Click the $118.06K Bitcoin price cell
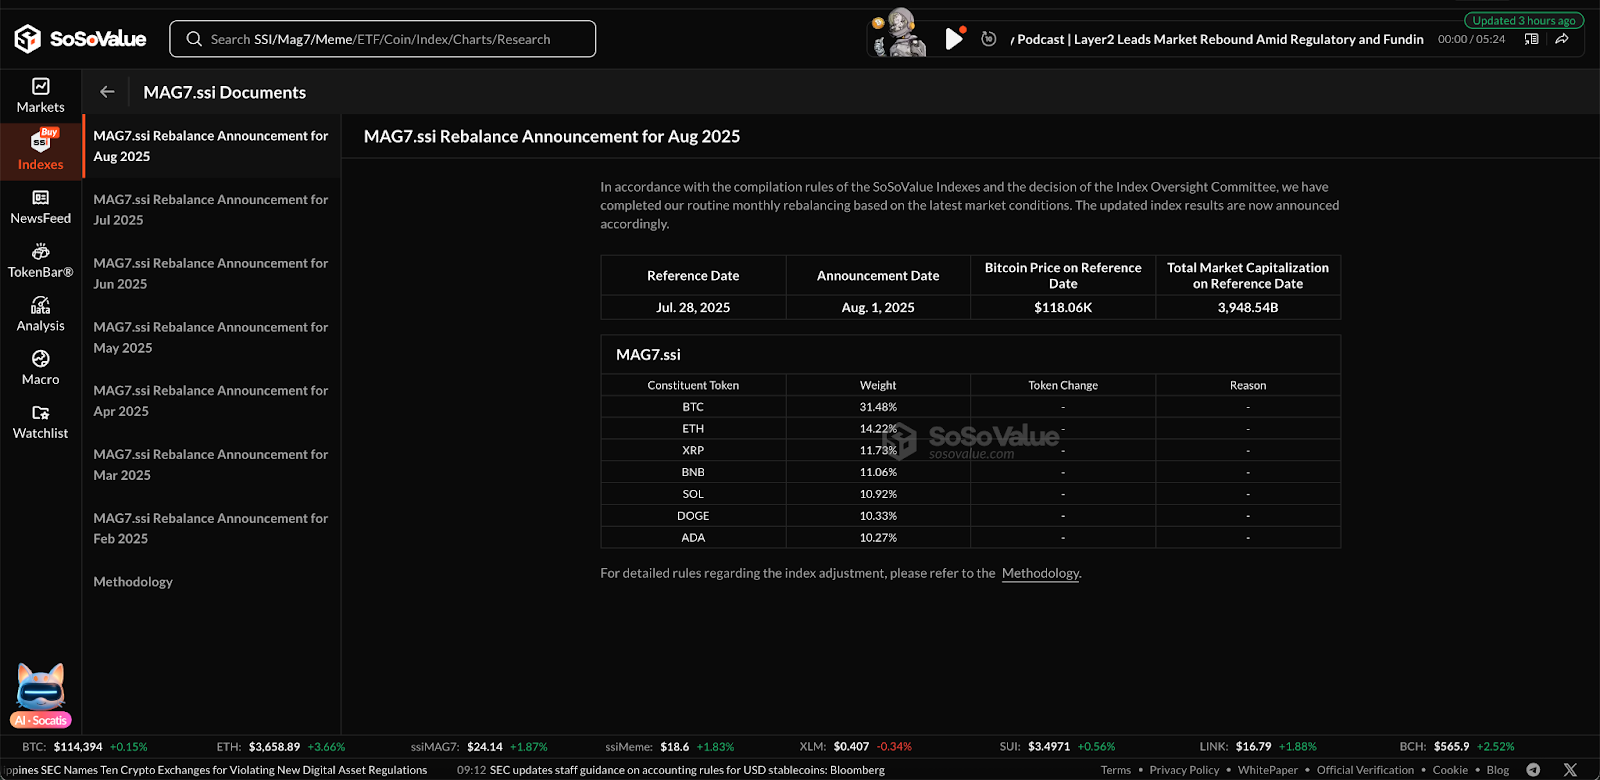Screen dimensions: 1600x780 (x=1063, y=308)
